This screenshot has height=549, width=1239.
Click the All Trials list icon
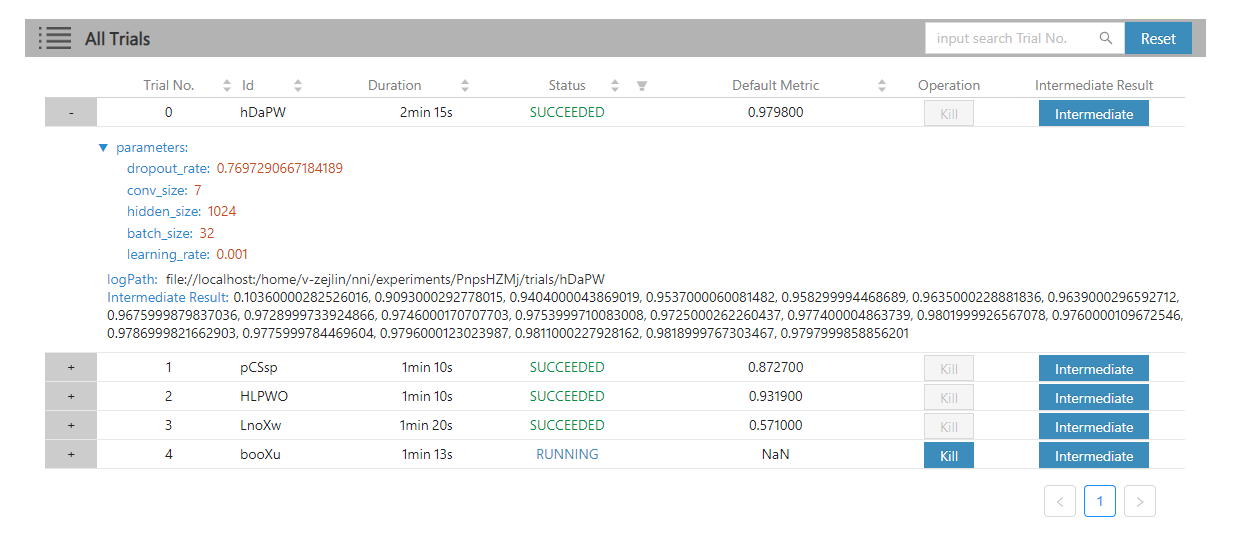coord(55,39)
